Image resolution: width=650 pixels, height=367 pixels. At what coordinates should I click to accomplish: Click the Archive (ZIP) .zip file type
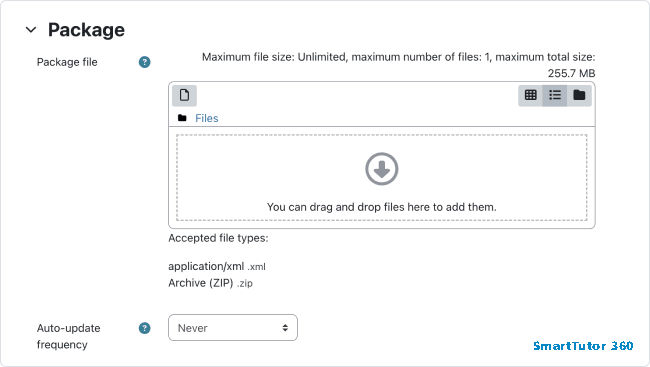pos(211,283)
